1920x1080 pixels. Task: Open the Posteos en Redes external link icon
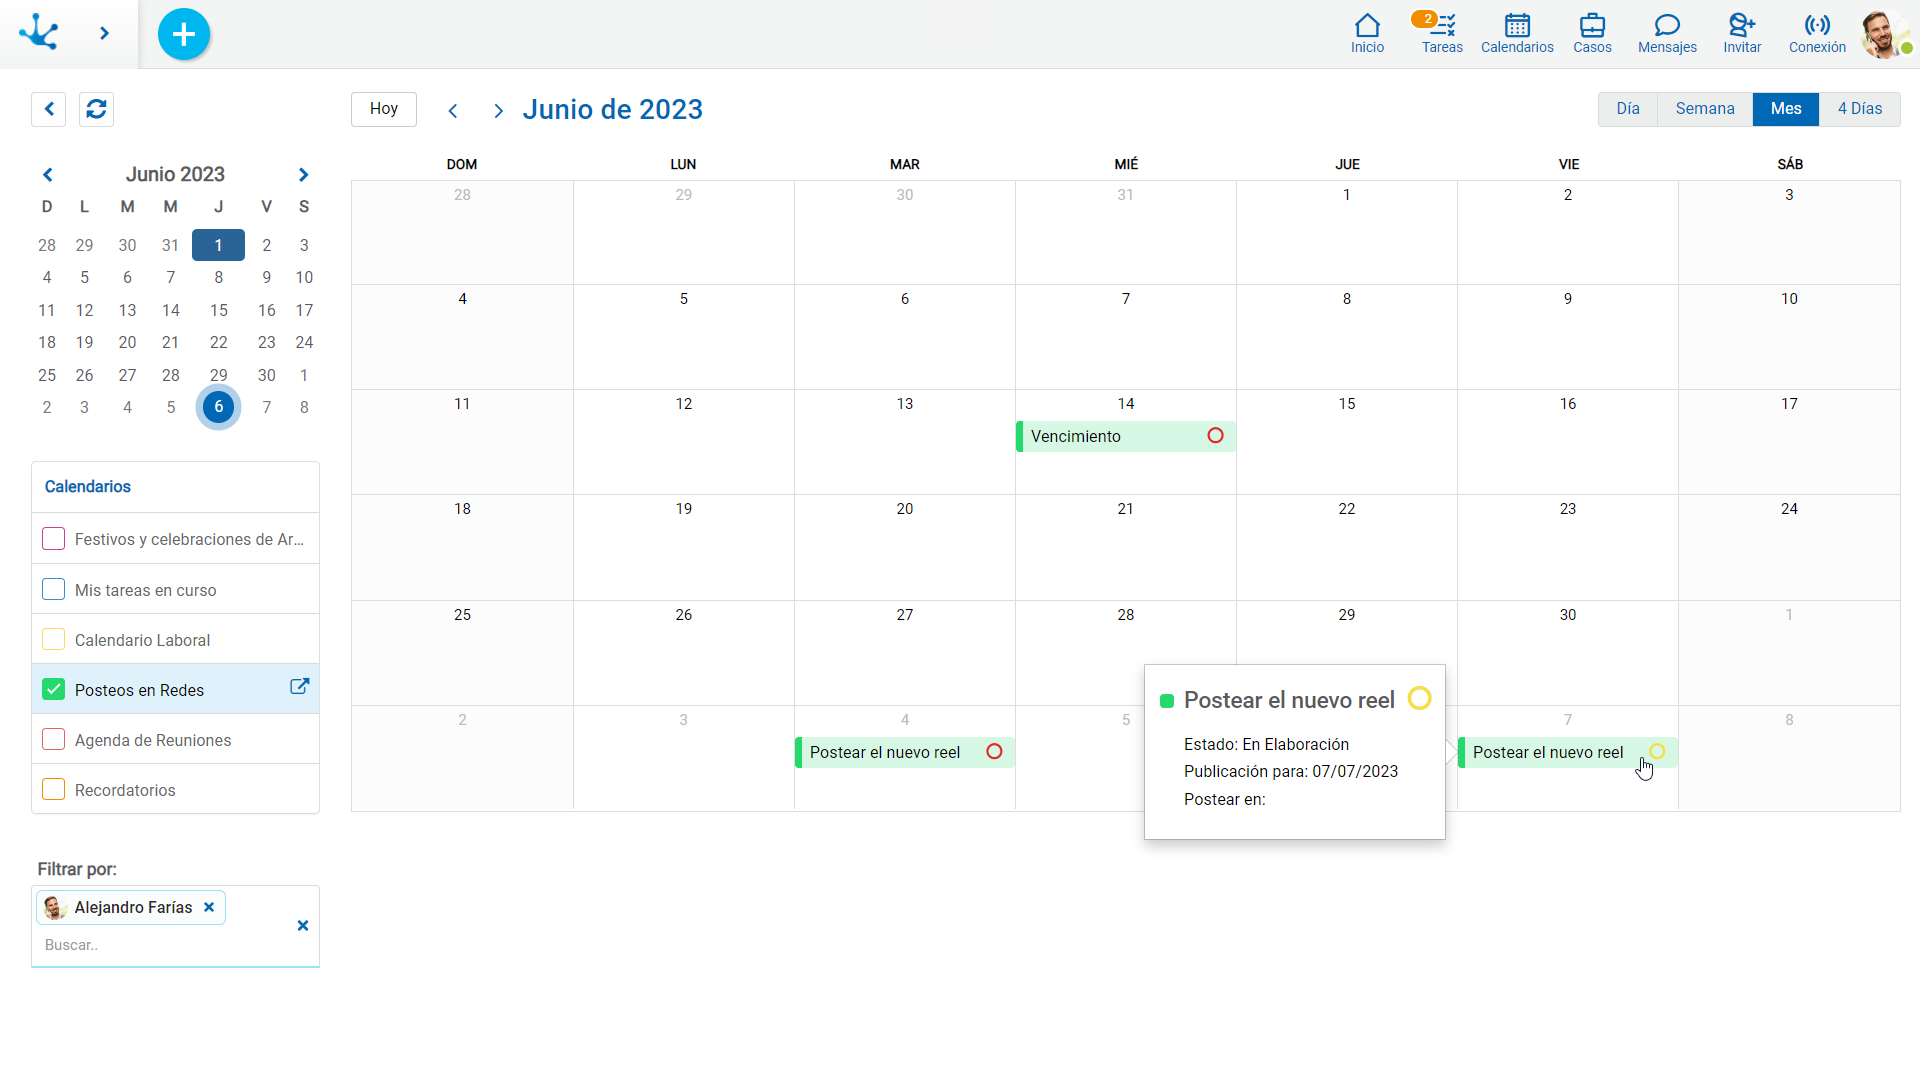point(299,687)
